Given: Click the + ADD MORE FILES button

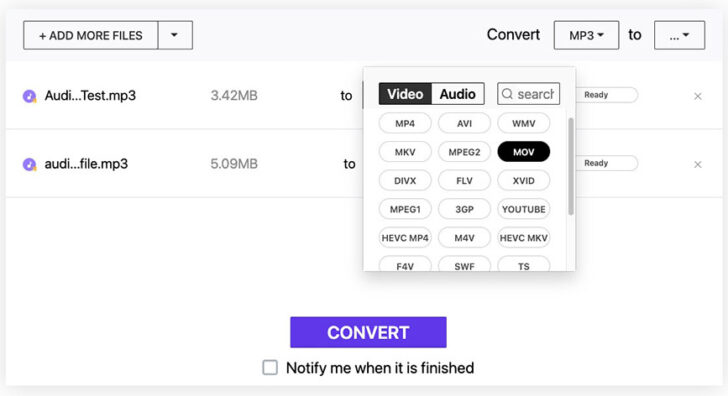Looking at the screenshot, I should click(91, 35).
